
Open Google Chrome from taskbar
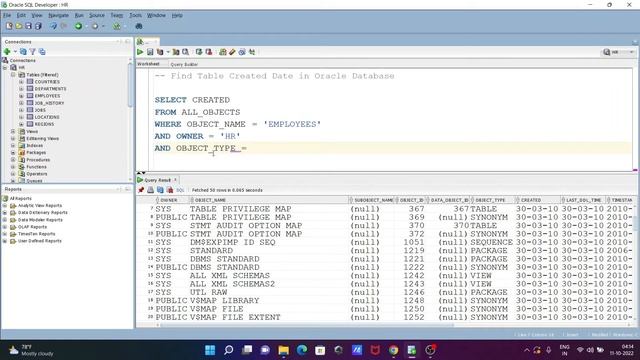pos(393,350)
